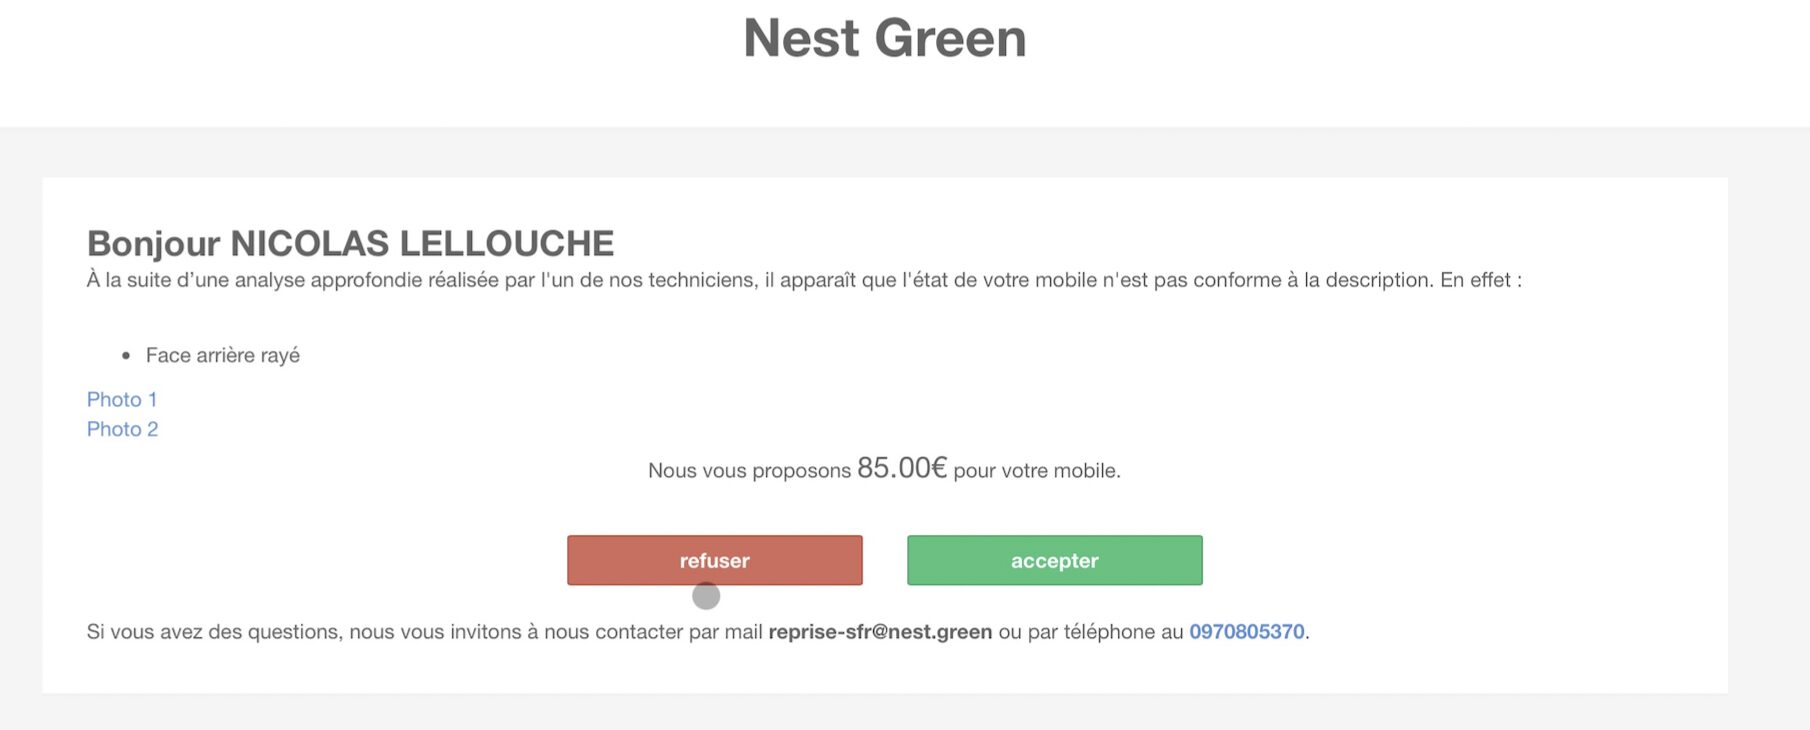Click the pour votre mobile text
This screenshot has width=1810, height=730.
[x=1037, y=471]
